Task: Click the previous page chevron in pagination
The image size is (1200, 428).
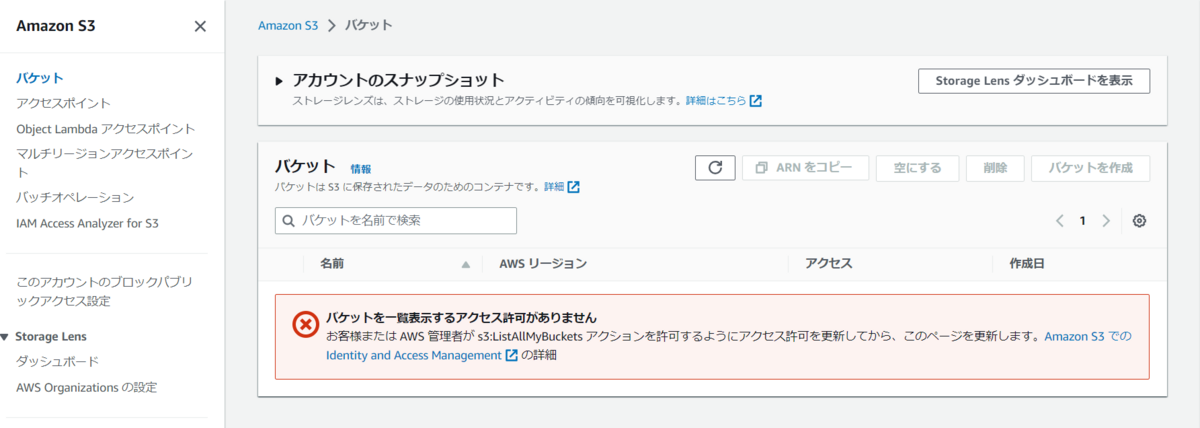Action: tap(1059, 221)
